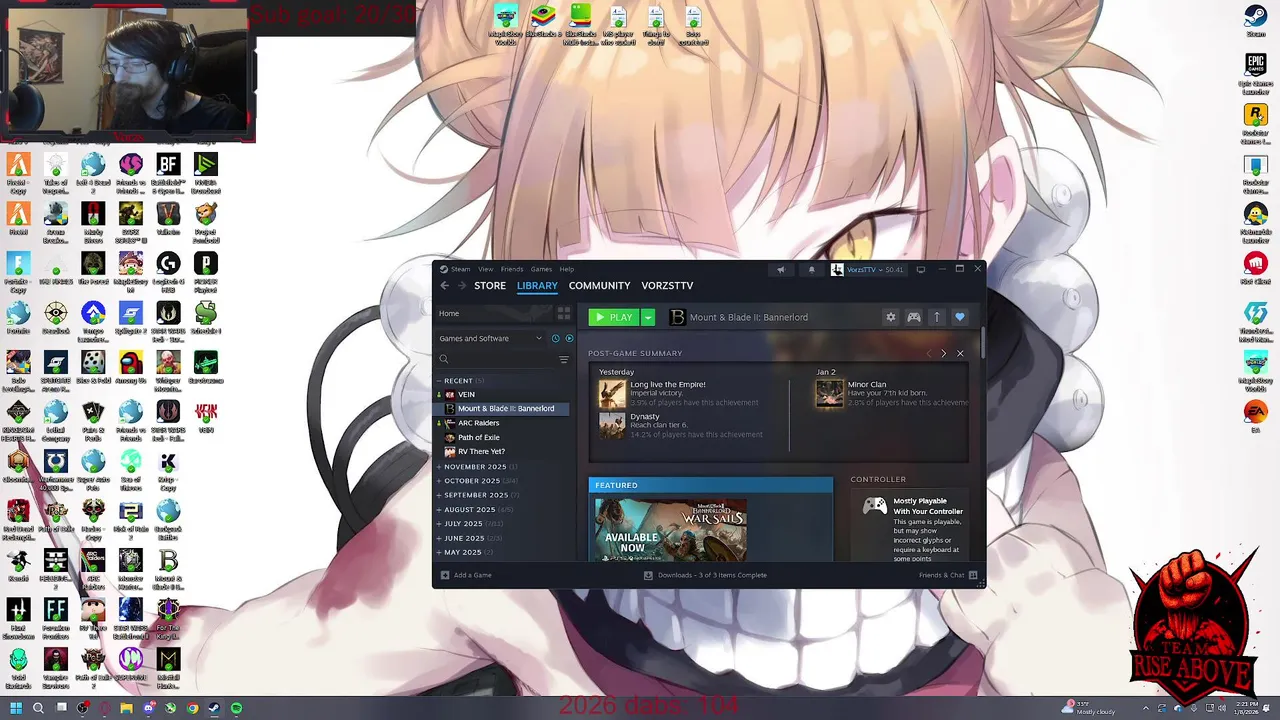The image size is (1280, 720).
Task: Open Chrome from the taskbar
Action: (x=192, y=708)
